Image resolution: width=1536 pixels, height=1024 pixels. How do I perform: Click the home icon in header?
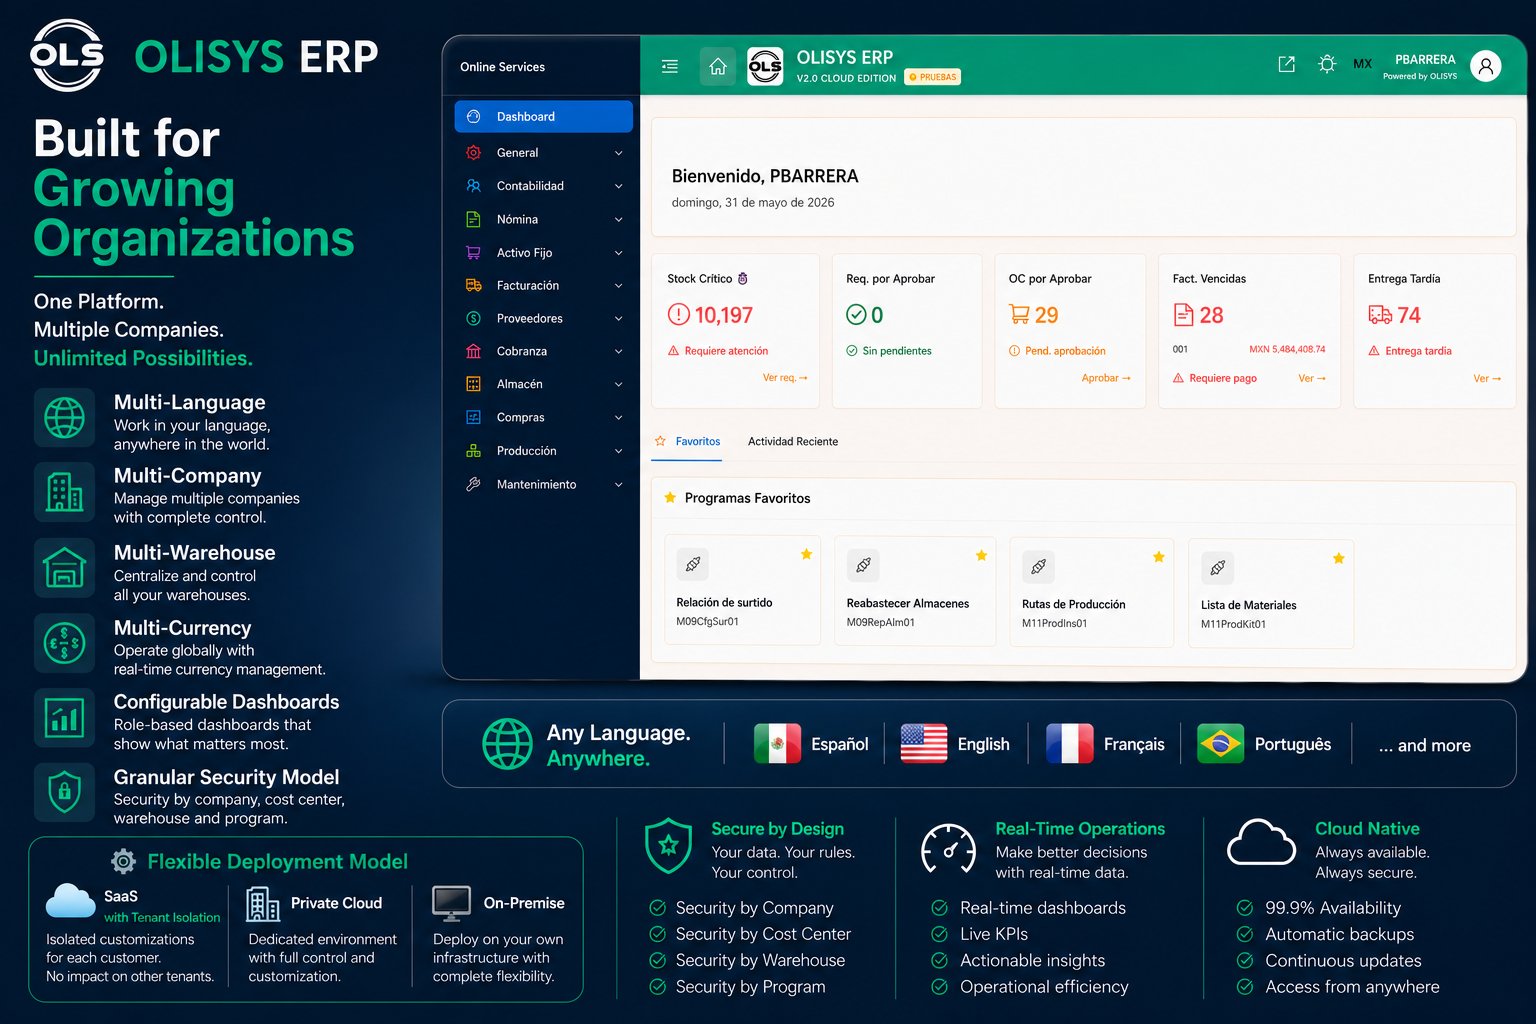[x=717, y=66]
